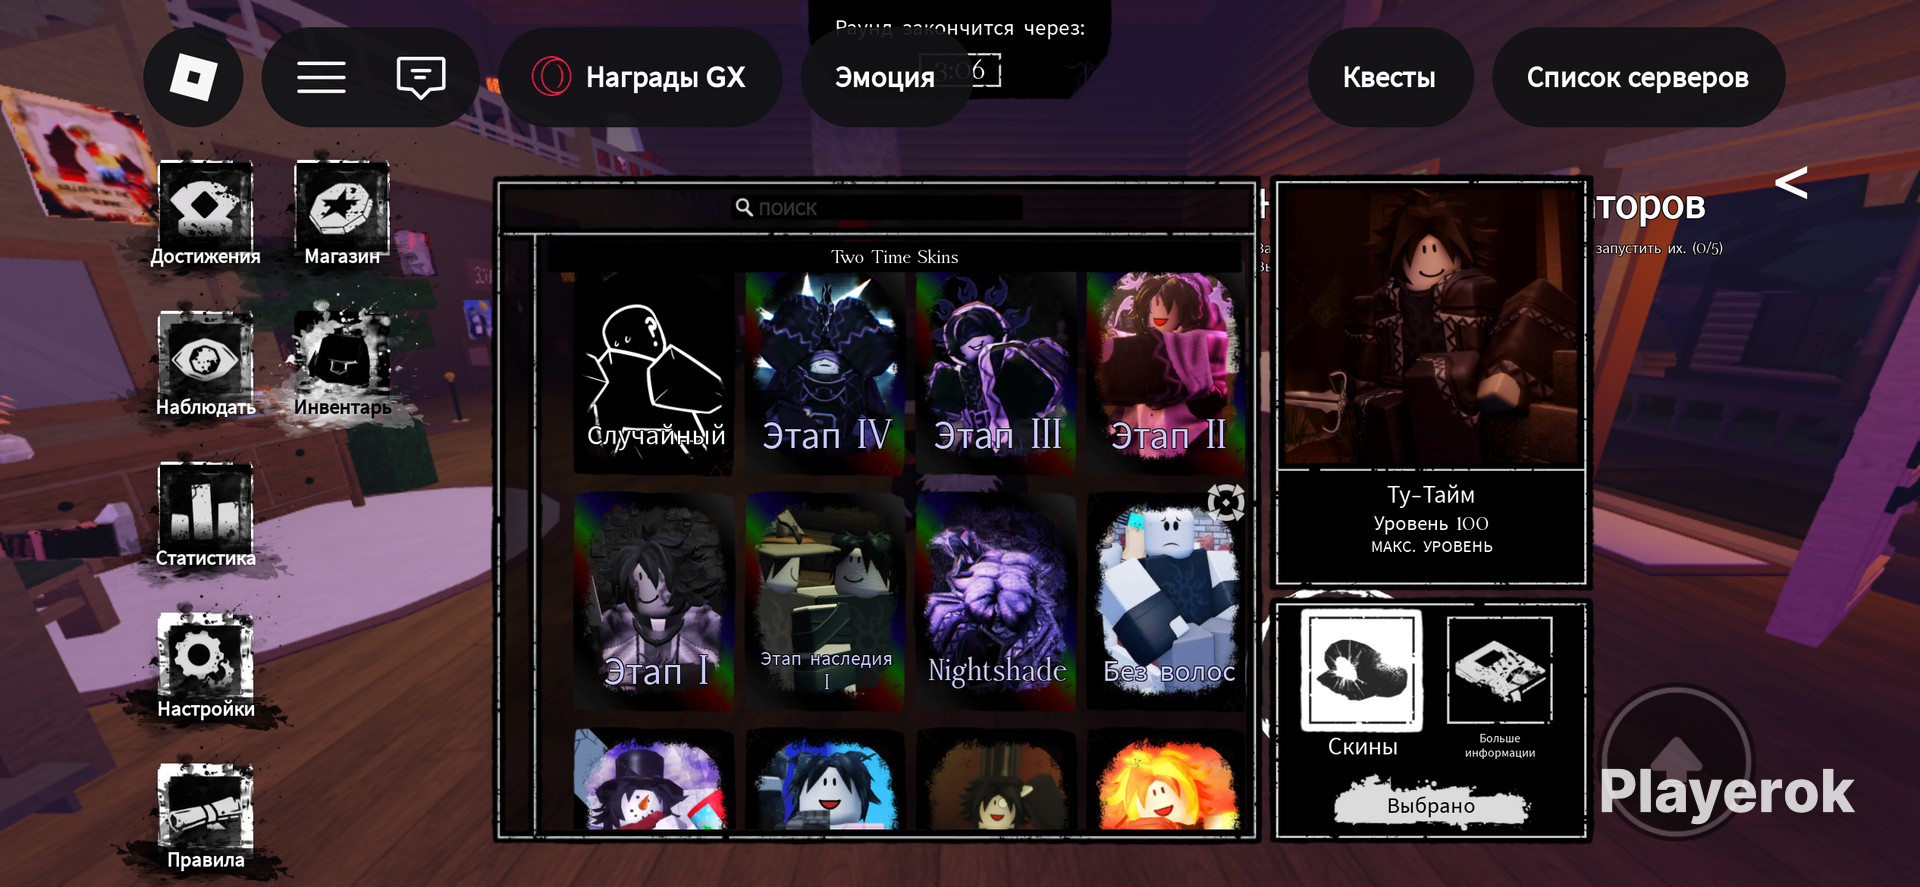
Task: Click the Выбрано selected button
Action: 1431,805
